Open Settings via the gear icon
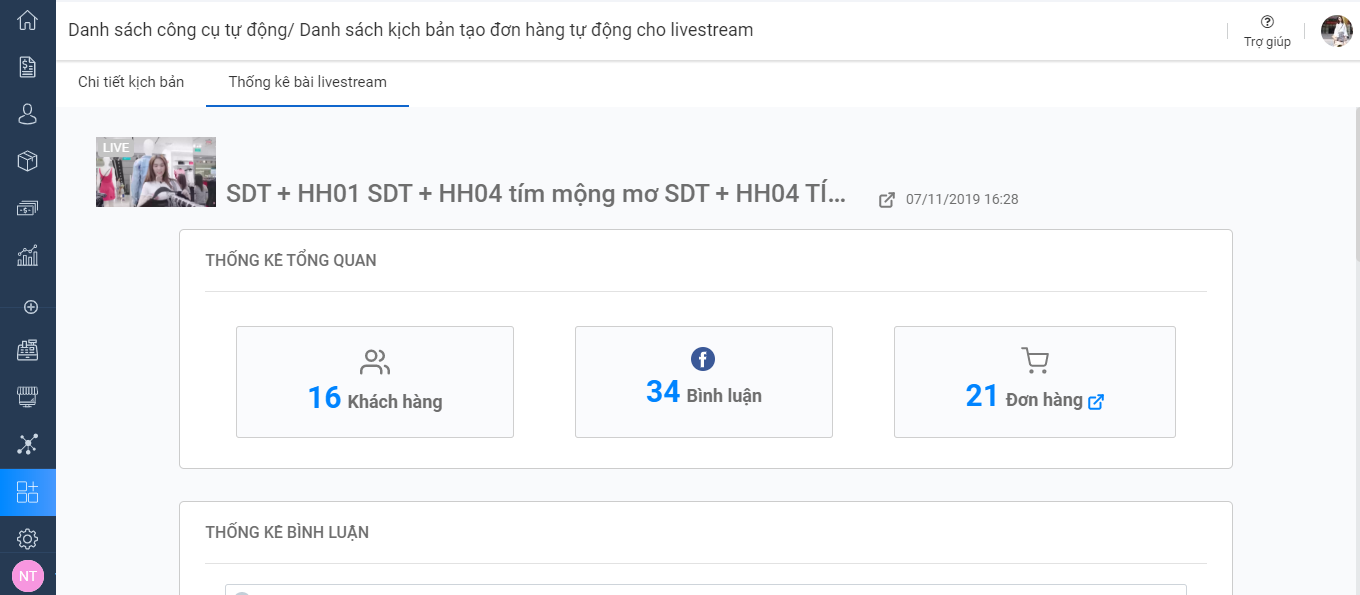The image size is (1360, 595). point(27,537)
